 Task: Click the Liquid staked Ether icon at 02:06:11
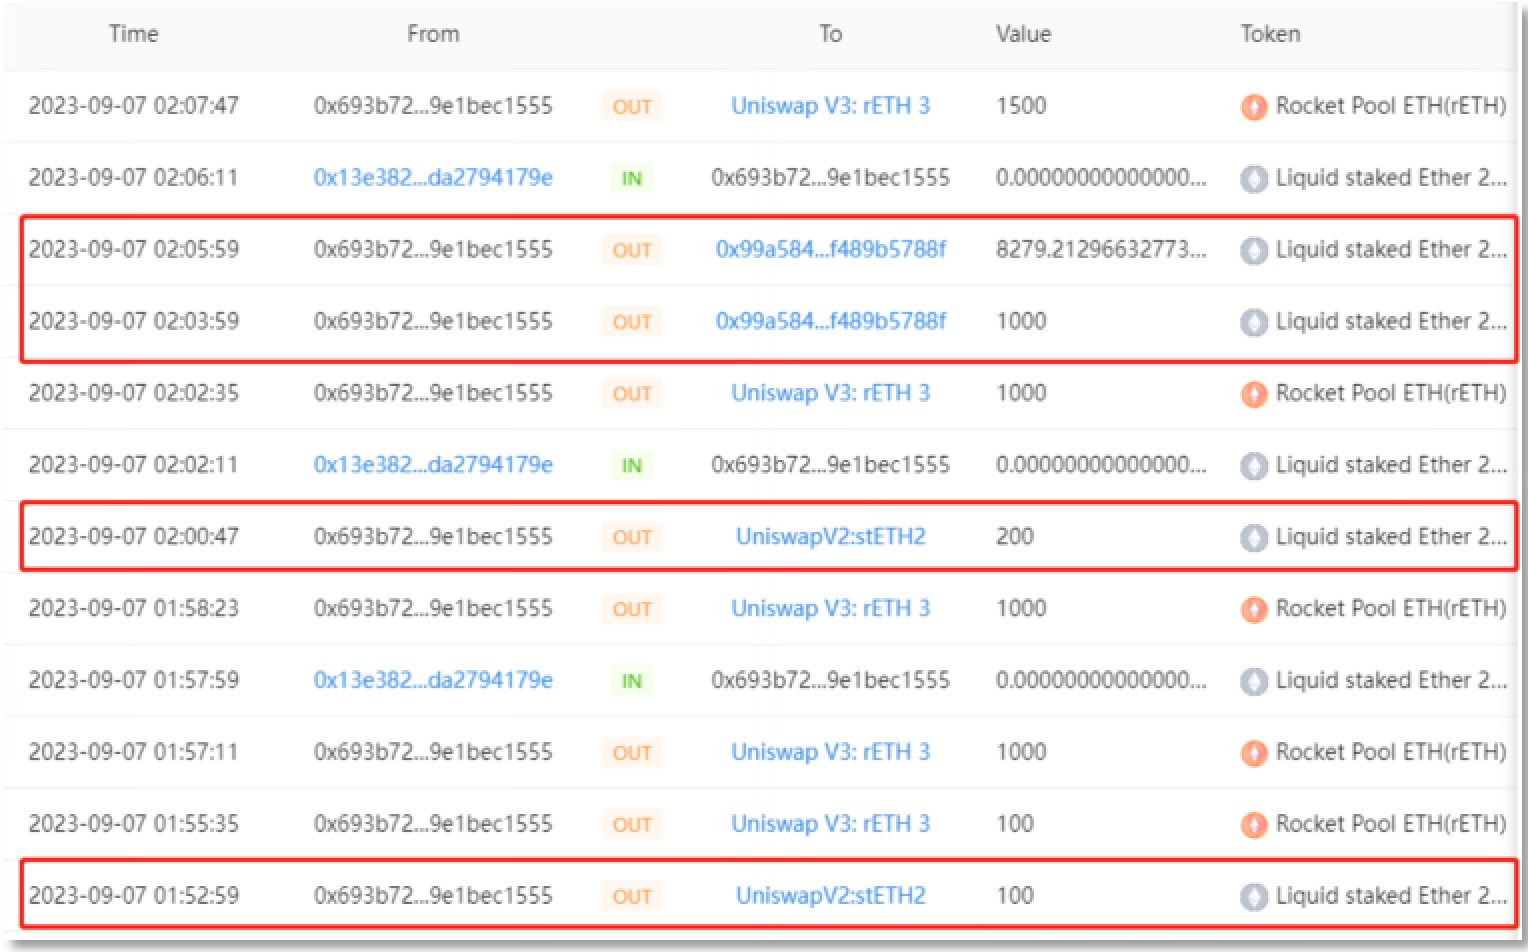(x=1254, y=179)
